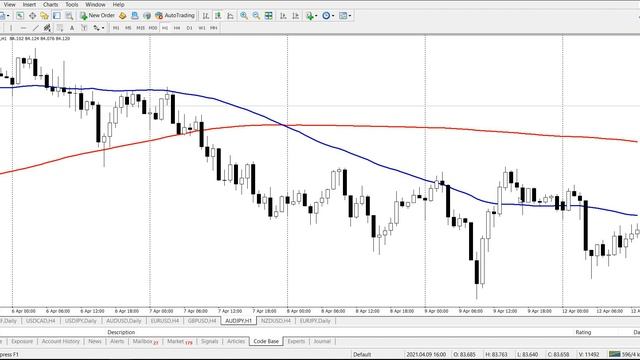The width and height of the screenshot is (640, 360).
Task: Switch to candlestick chart display
Action: coord(218,16)
